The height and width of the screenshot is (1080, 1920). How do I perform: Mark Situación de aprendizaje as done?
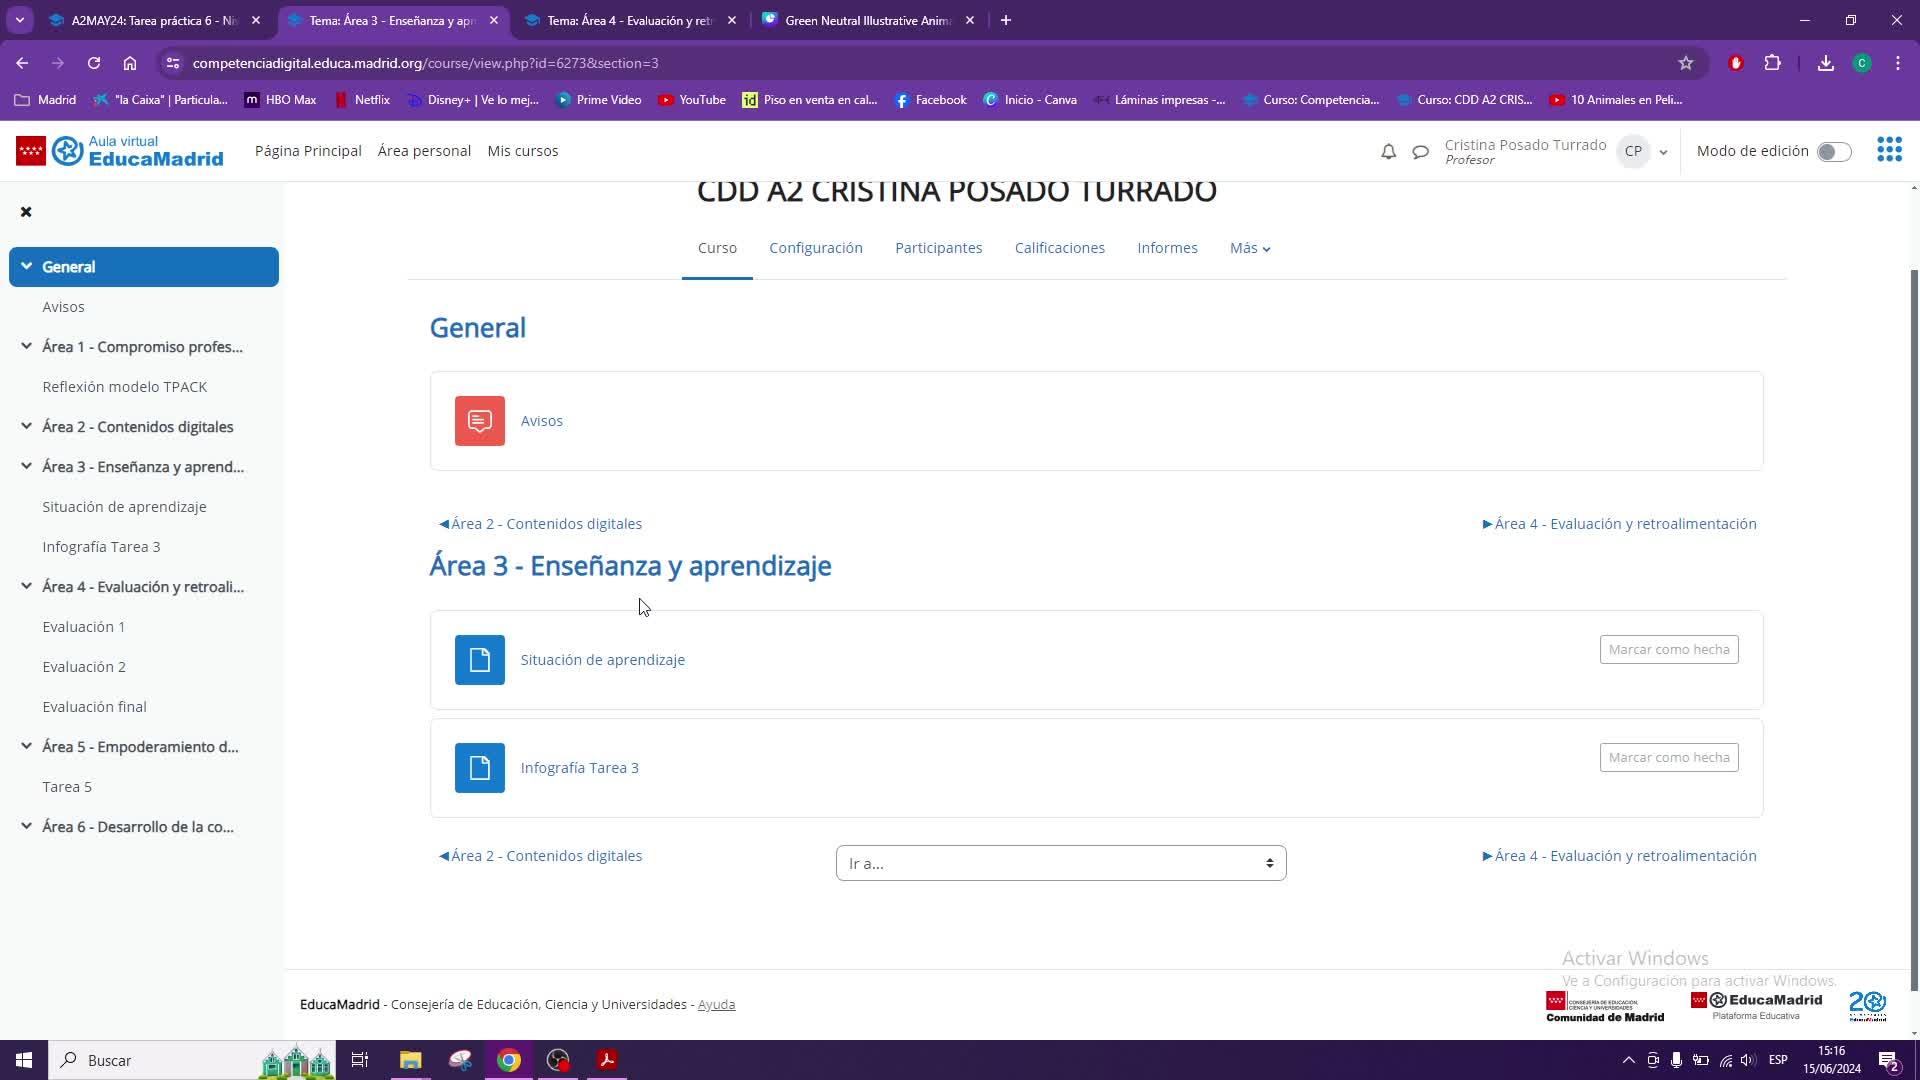tap(1668, 650)
